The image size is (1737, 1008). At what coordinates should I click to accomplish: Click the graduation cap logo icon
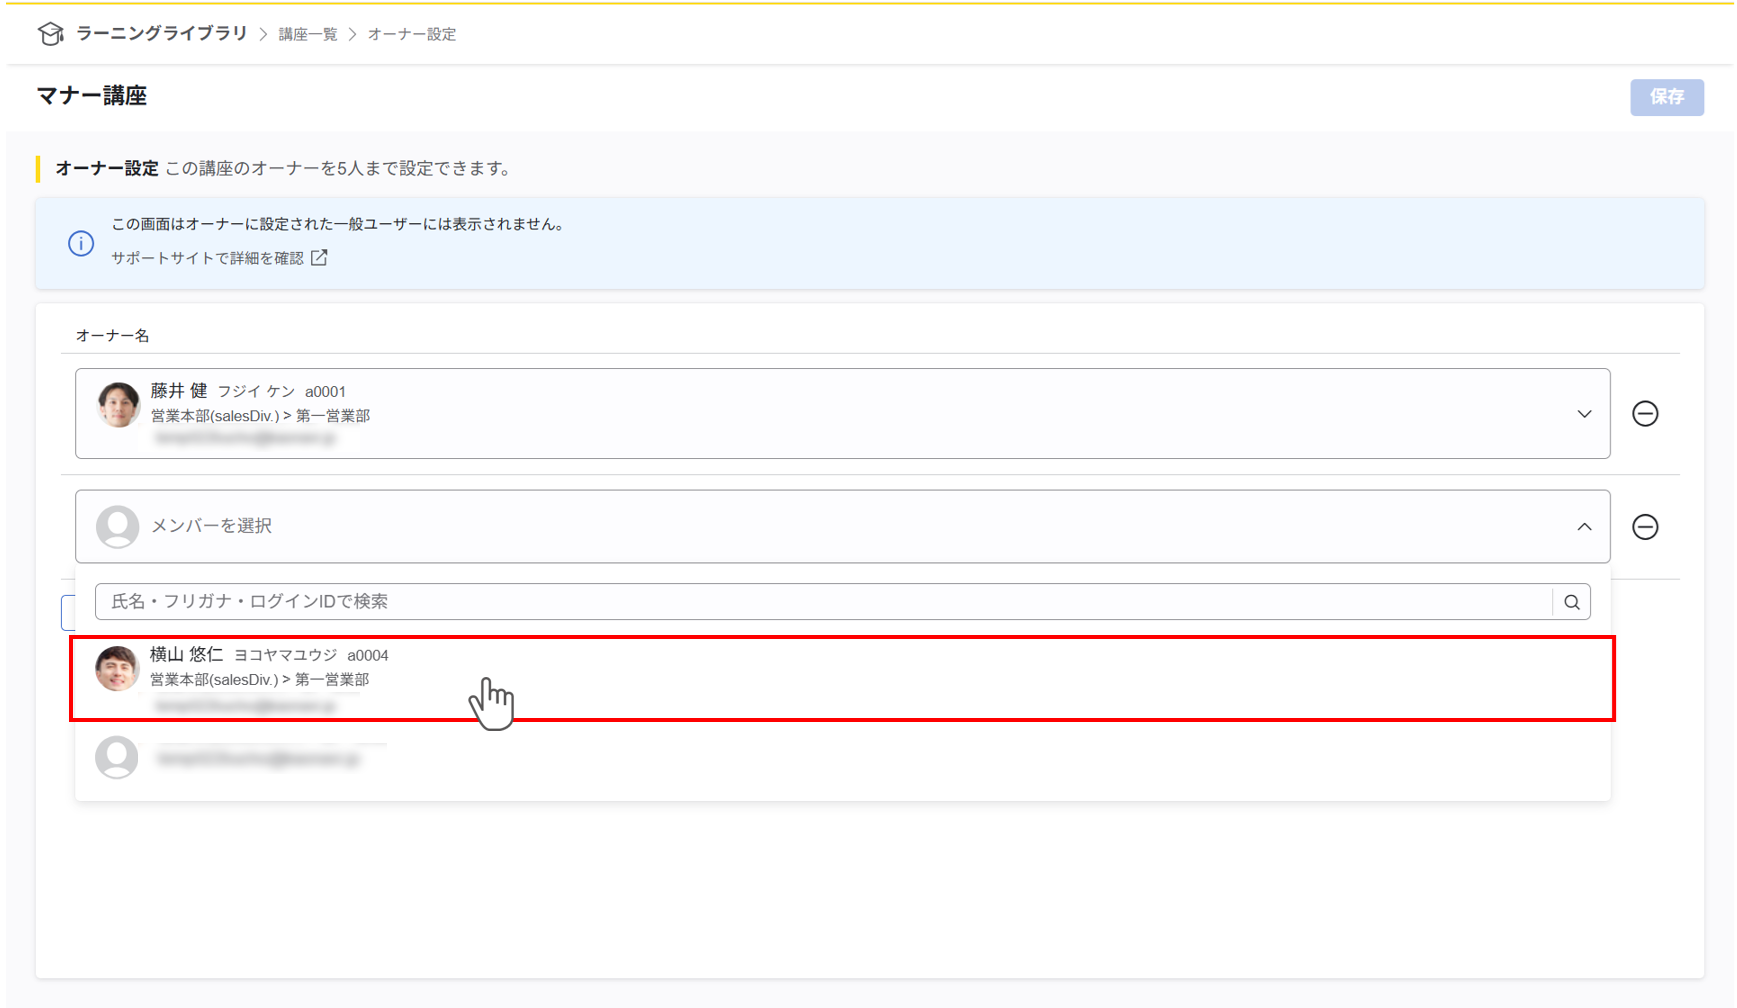[50, 34]
